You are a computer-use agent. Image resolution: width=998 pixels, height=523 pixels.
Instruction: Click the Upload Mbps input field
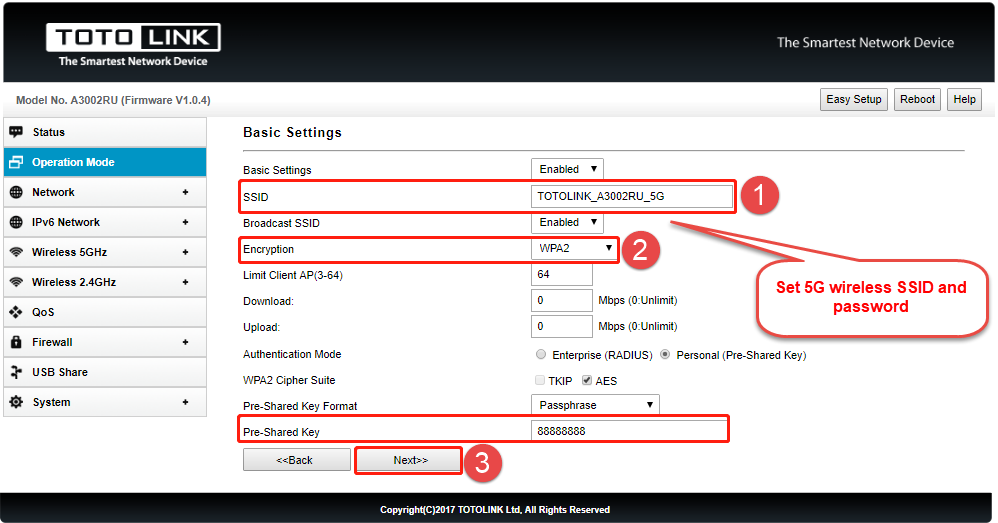pos(562,326)
